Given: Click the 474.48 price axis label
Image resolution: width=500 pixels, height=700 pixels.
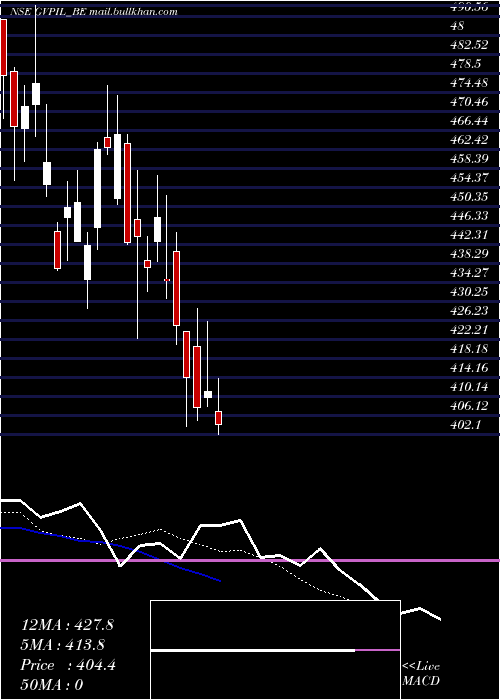Looking at the screenshot, I should point(471,83).
